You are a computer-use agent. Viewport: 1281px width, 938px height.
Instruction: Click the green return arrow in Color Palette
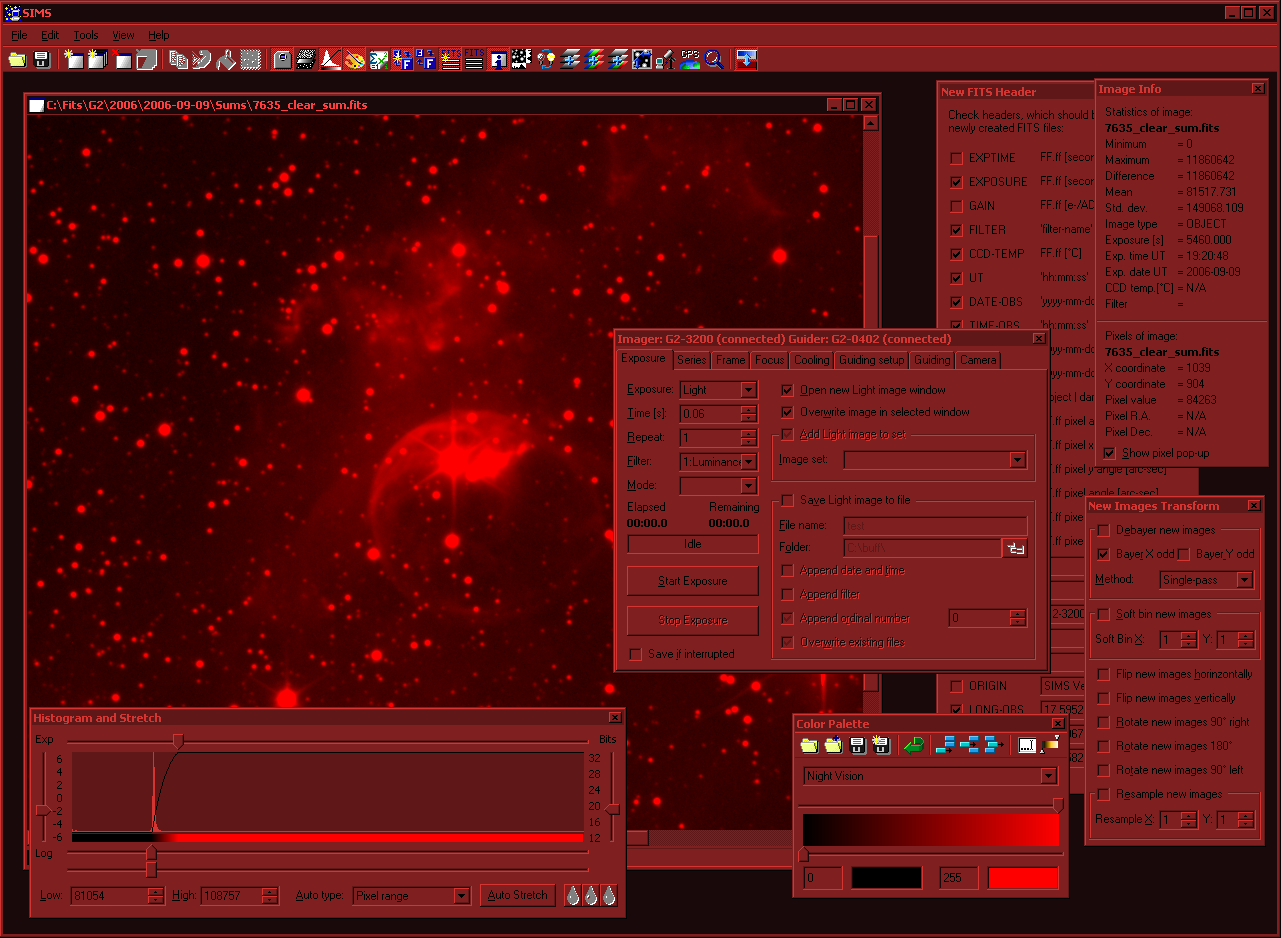912,745
